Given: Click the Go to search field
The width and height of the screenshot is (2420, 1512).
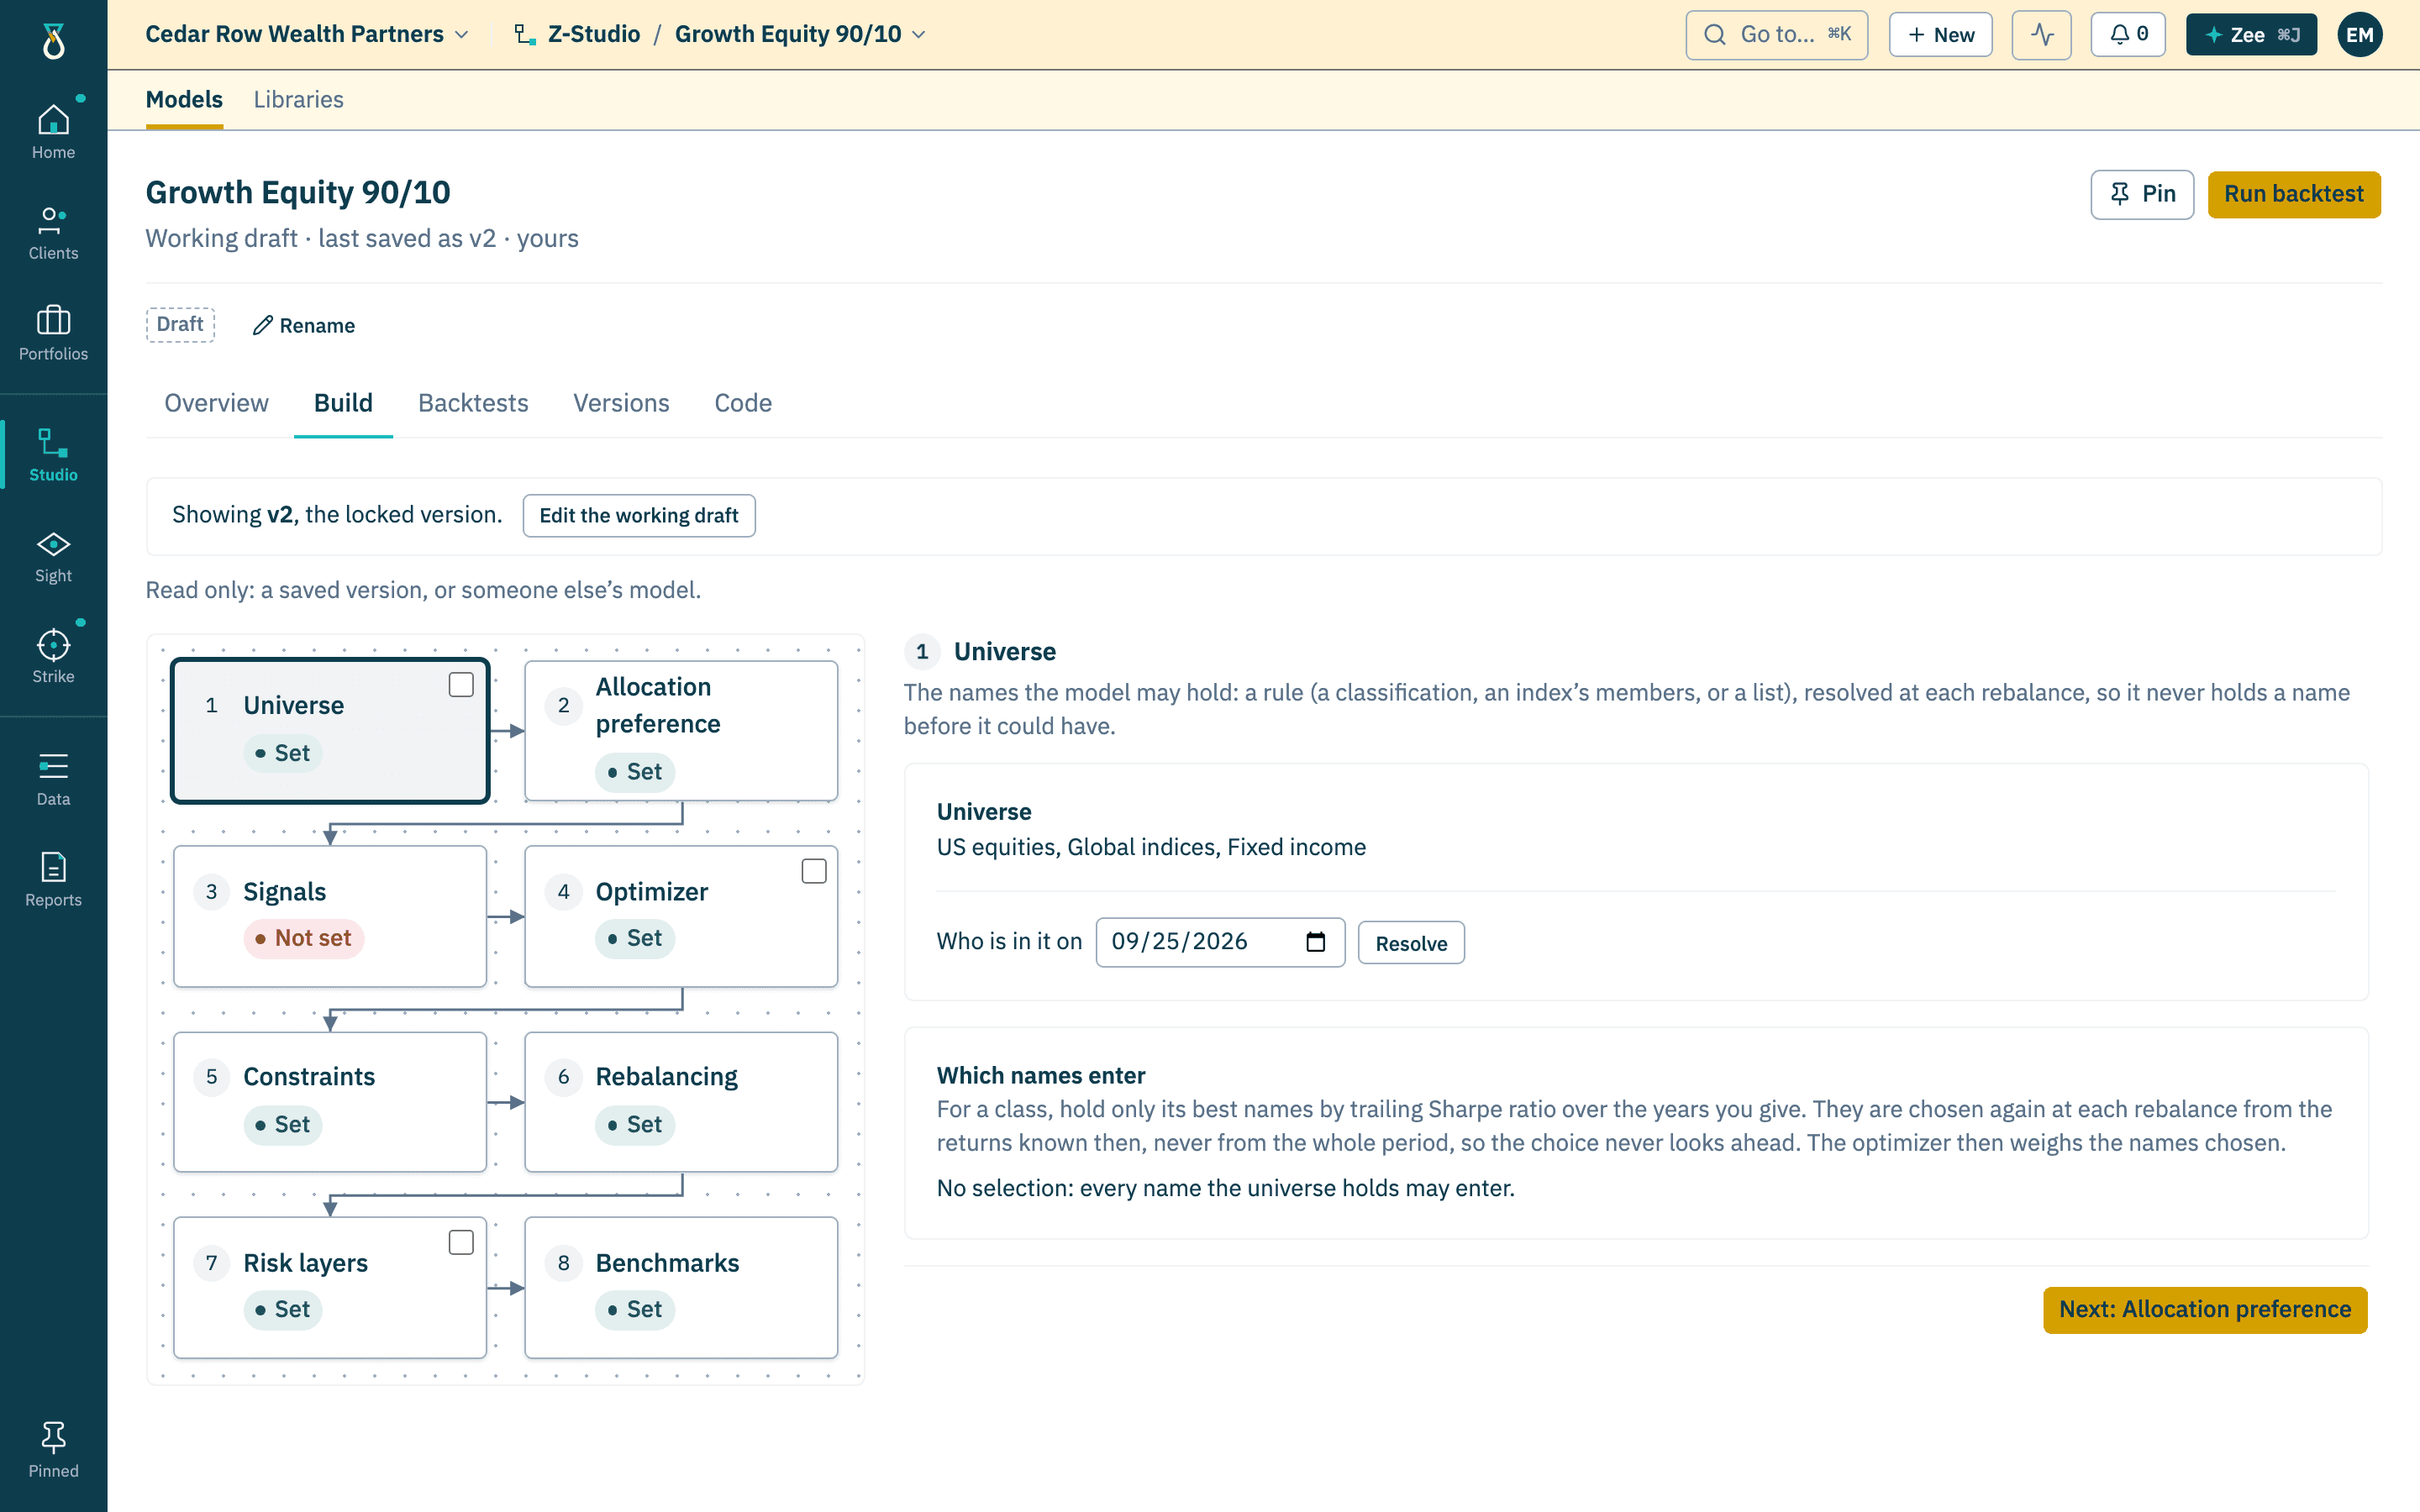Looking at the screenshot, I should (1776, 35).
